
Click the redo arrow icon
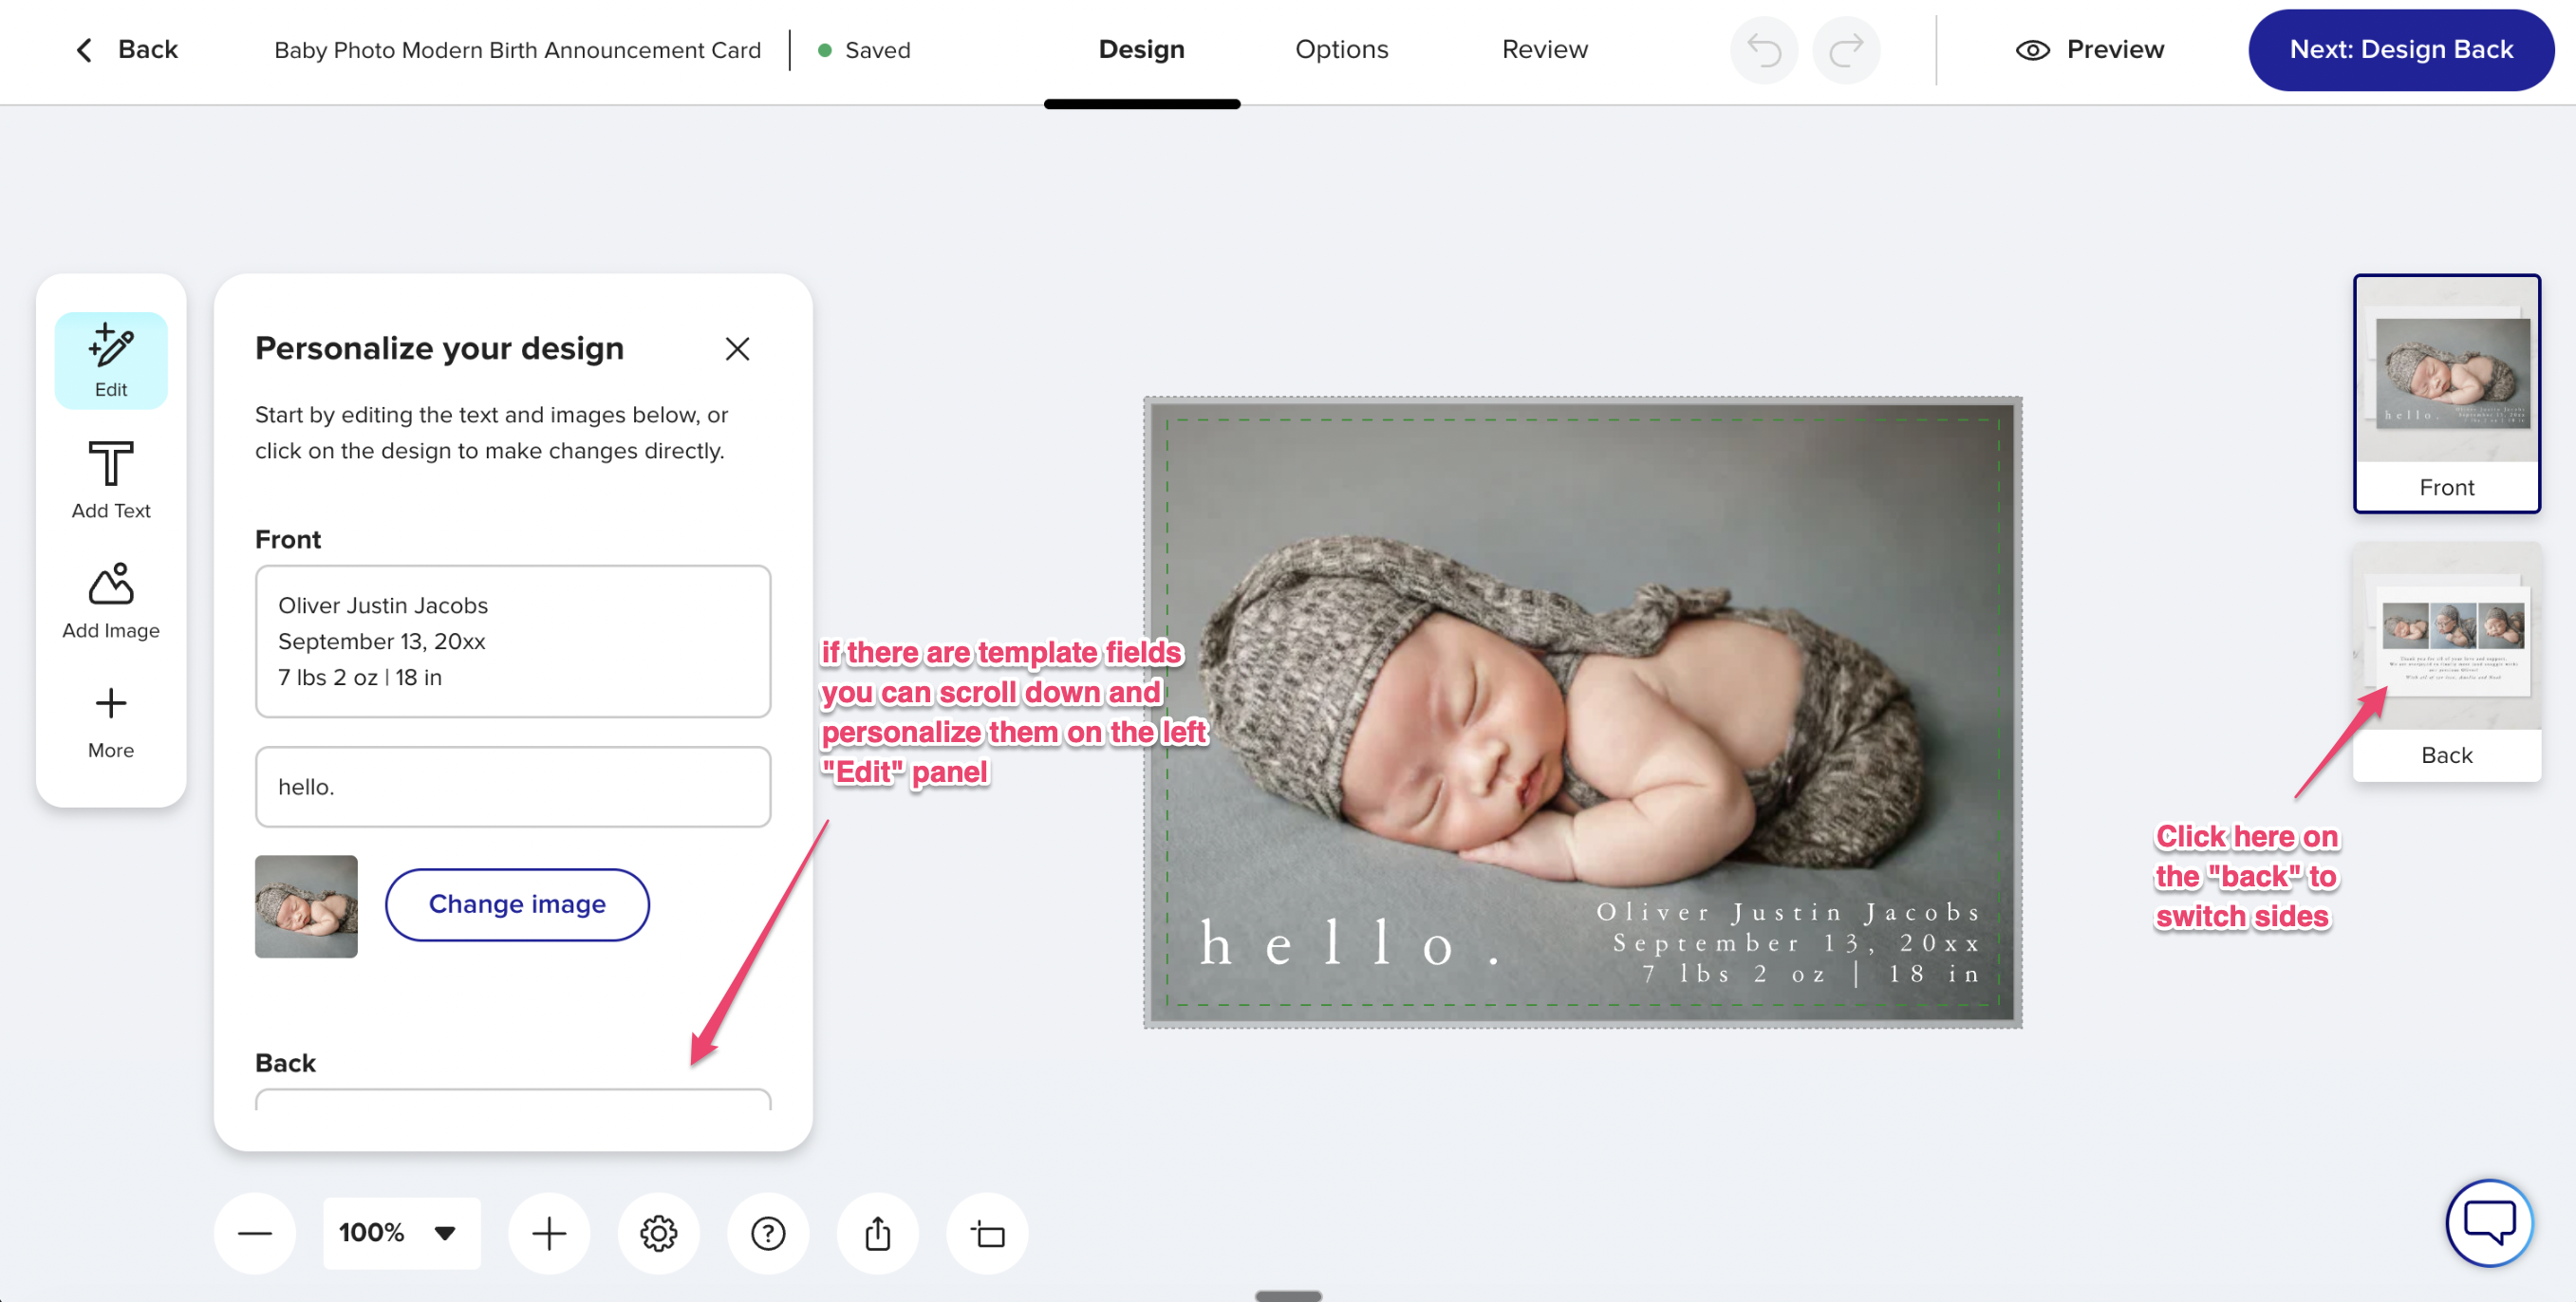pyautogui.click(x=1846, y=50)
